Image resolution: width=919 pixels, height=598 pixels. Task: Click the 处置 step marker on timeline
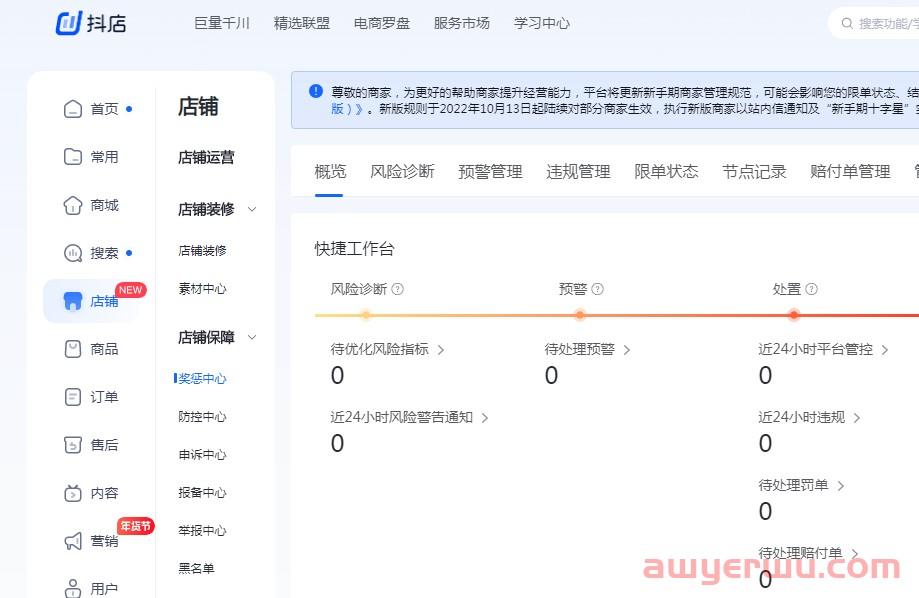tap(794, 315)
